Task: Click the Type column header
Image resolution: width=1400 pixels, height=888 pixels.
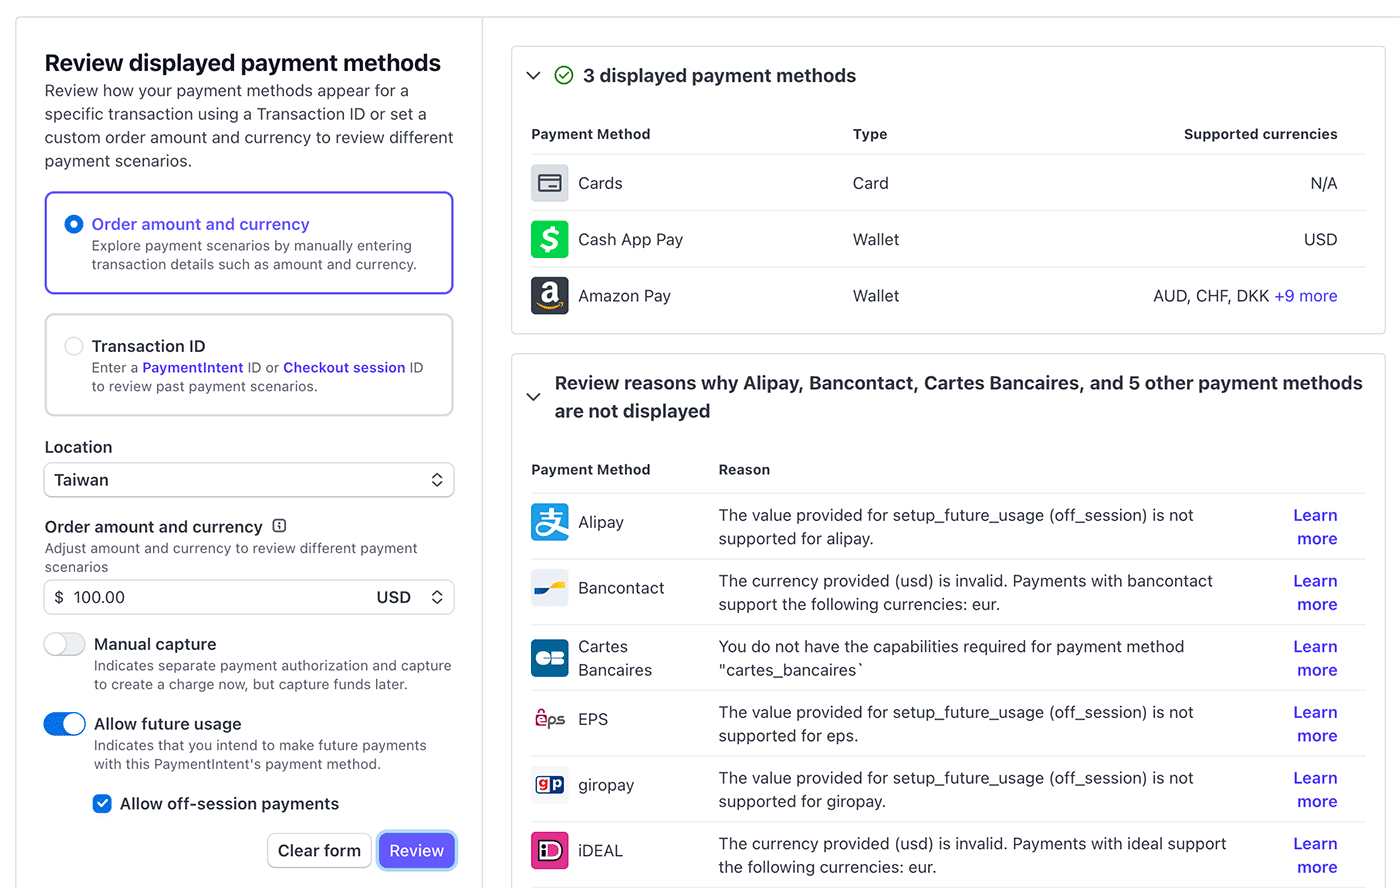Action: (870, 134)
